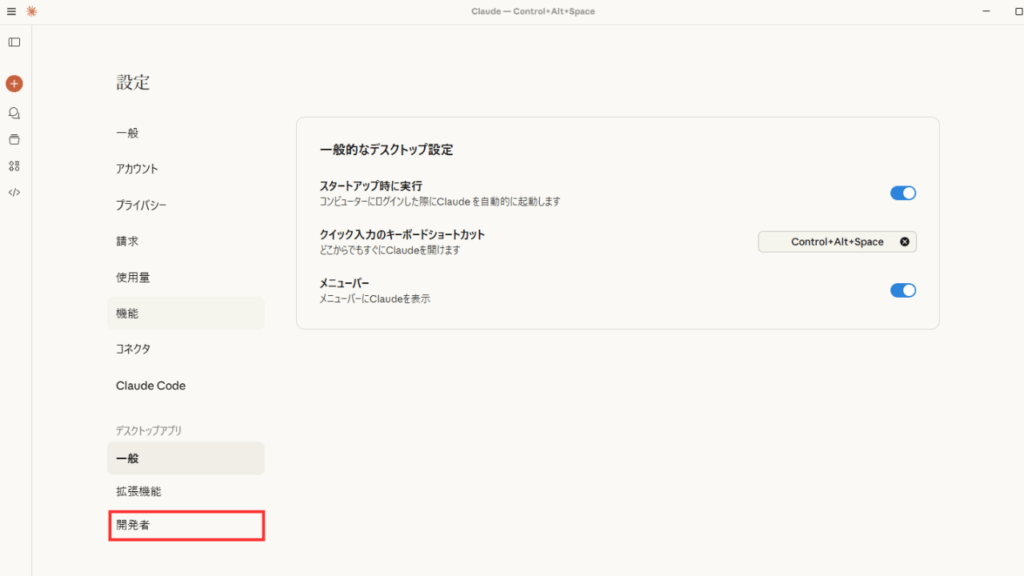Open the projects icon in sidebar
Viewport: 1024px width, 576px height.
point(14,139)
